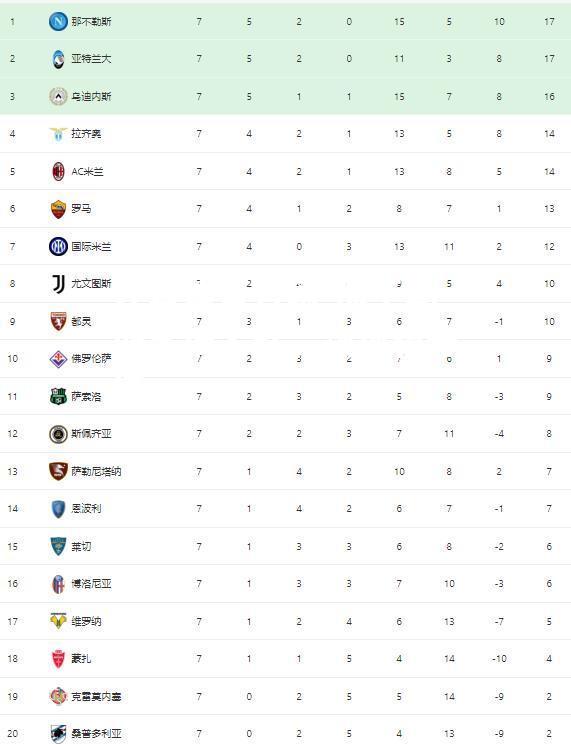Open the 国际米兰 team link
This screenshot has width=571, height=744.
pyautogui.click(x=91, y=246)
